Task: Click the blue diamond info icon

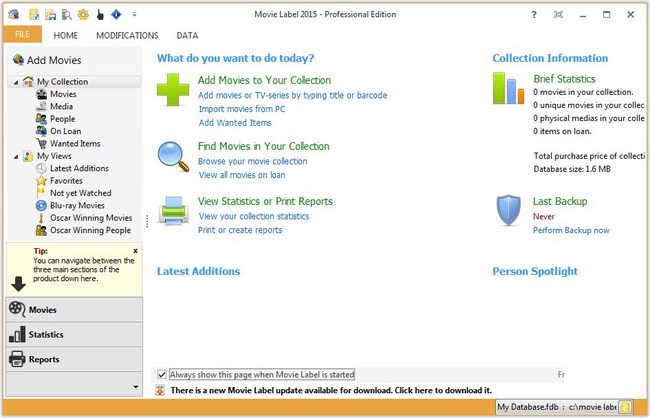Action: pos(116,15)
